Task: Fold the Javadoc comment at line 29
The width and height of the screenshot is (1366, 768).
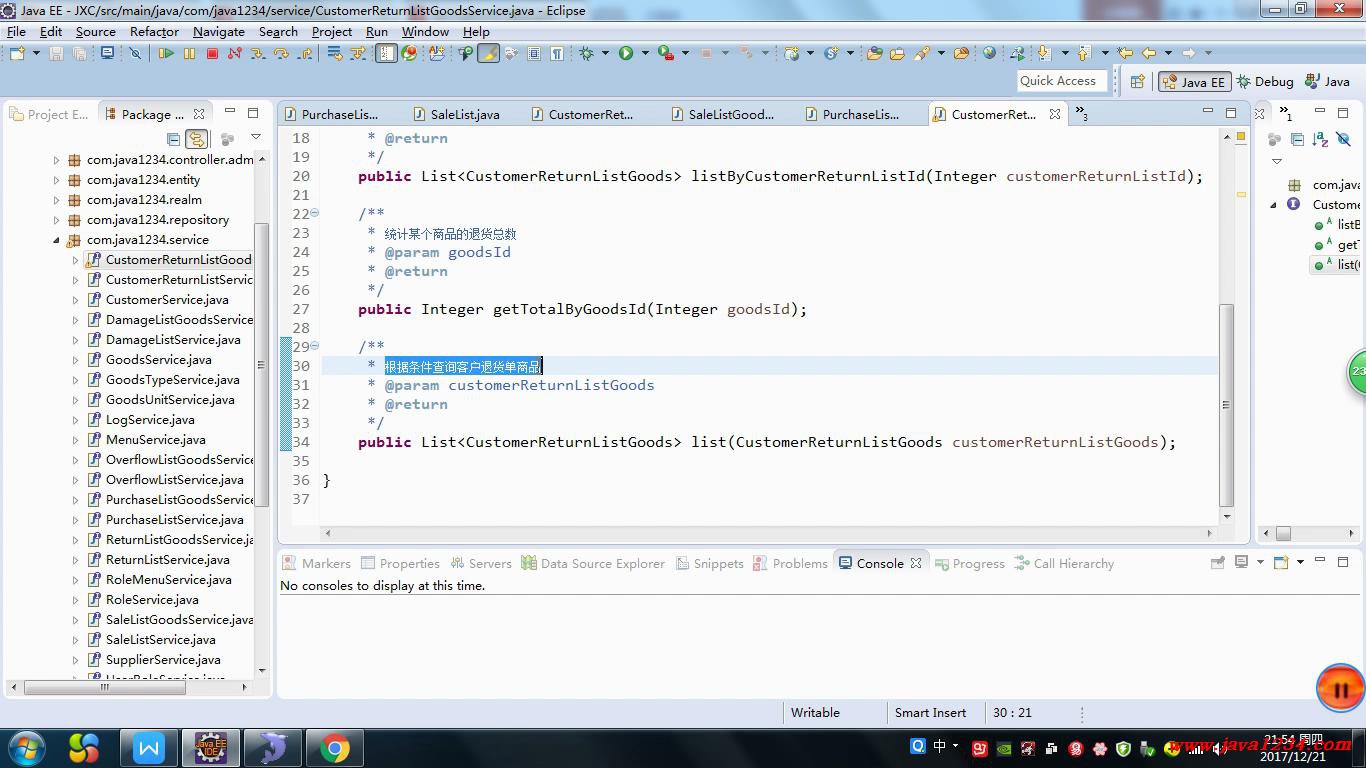Action: click(314, 346)
